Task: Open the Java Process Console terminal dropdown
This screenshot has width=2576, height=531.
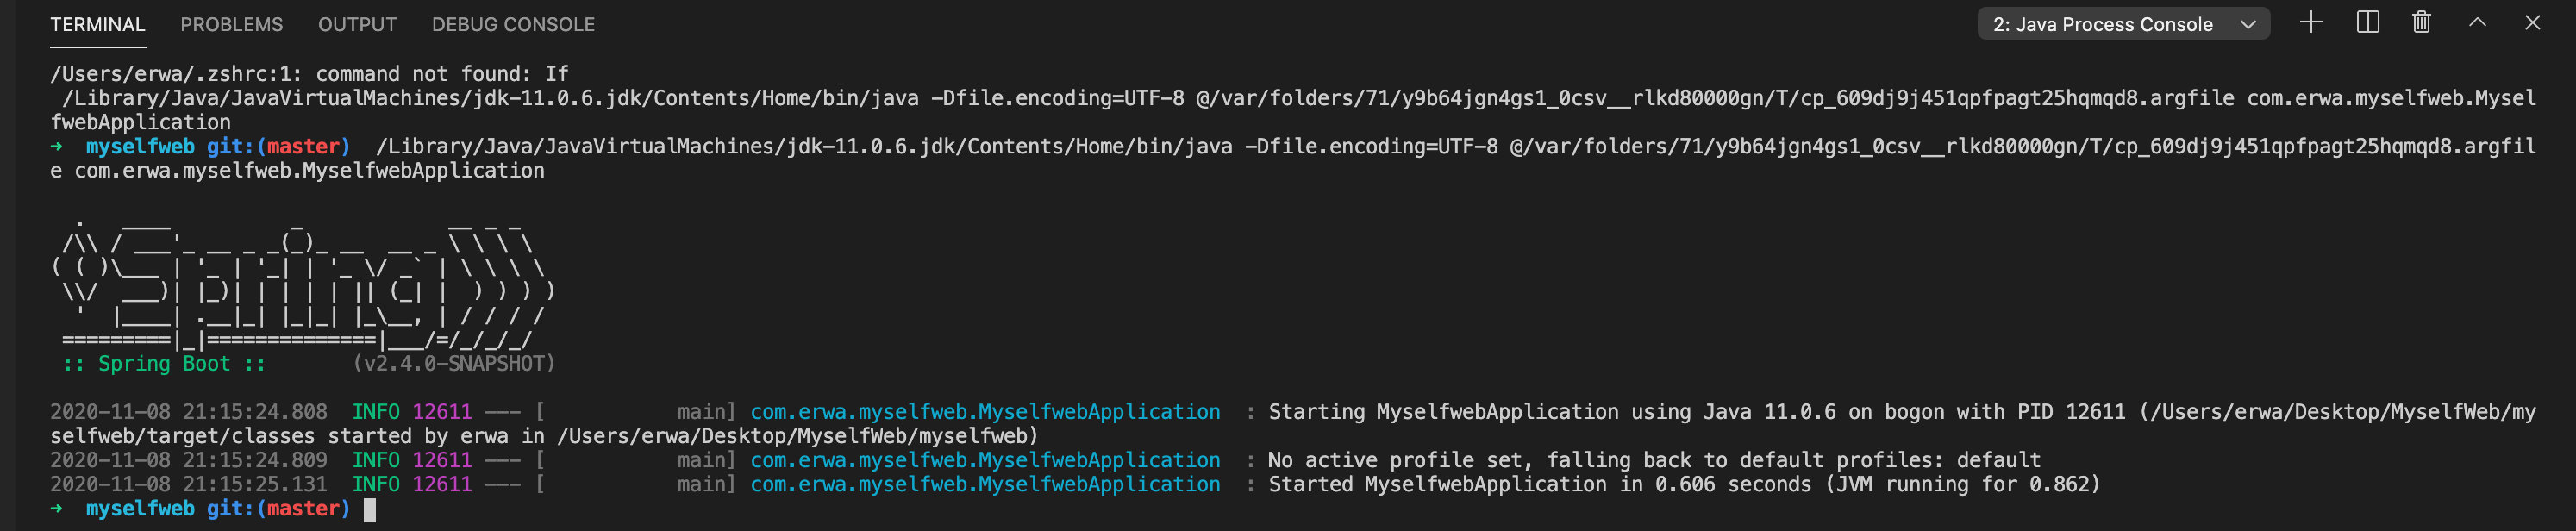Action: [x=2123, y=24]
